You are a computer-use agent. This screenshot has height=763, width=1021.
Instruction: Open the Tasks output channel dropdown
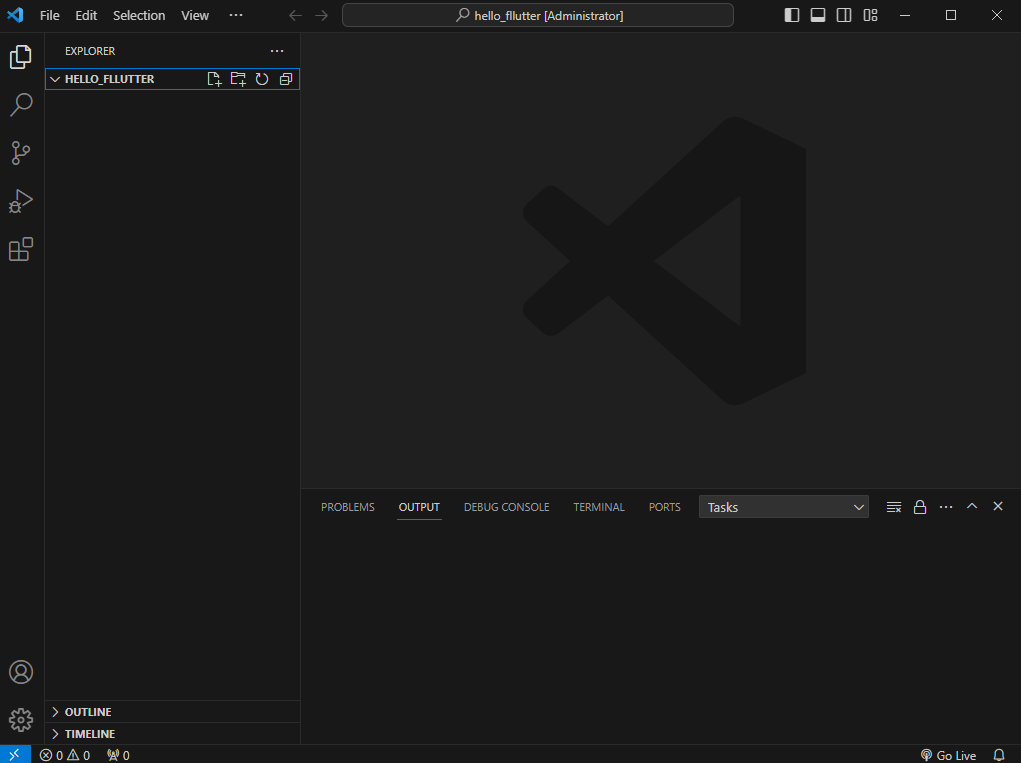coord(783,507)
